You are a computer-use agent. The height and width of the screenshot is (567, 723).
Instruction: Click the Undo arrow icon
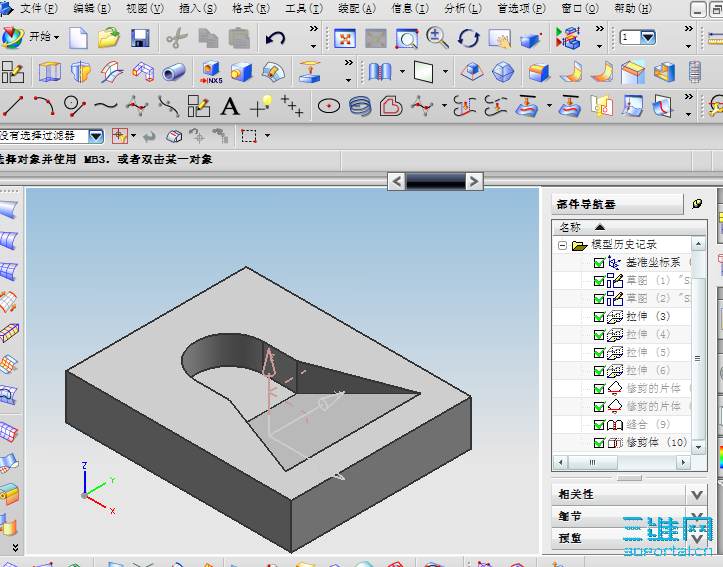coord(275,38)
